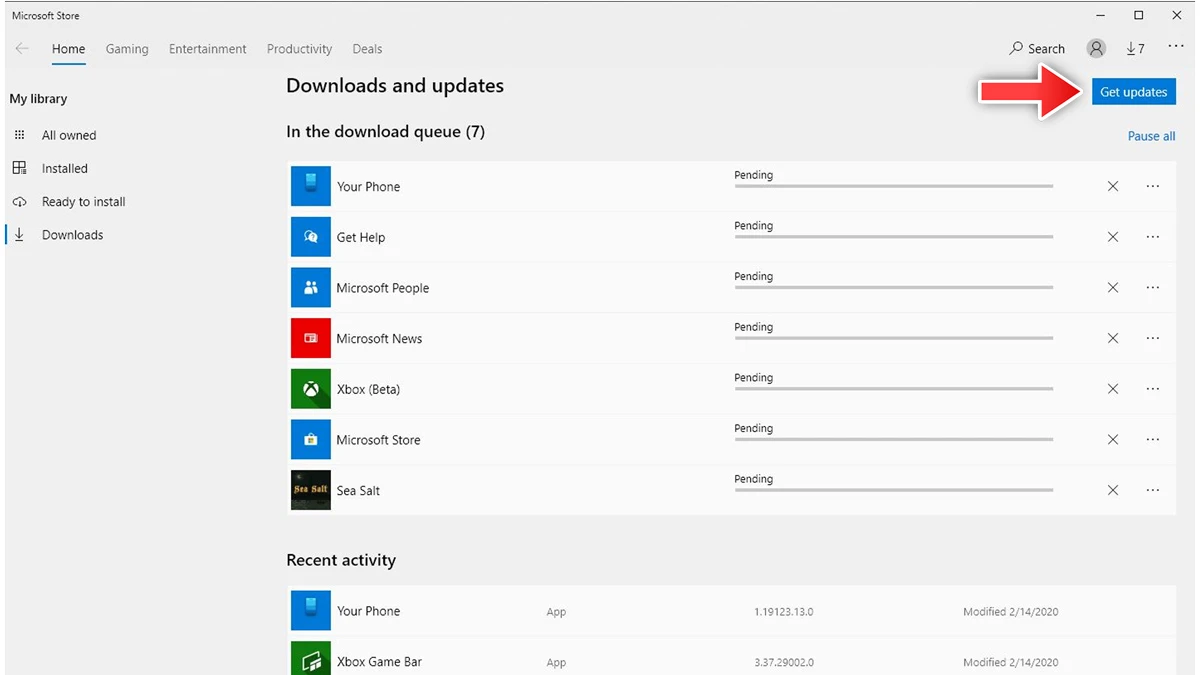The width and height of the screenshot is (1200, 675).
Task: Open the top-right See more ellipsis menu
Action: point(1176,47)
